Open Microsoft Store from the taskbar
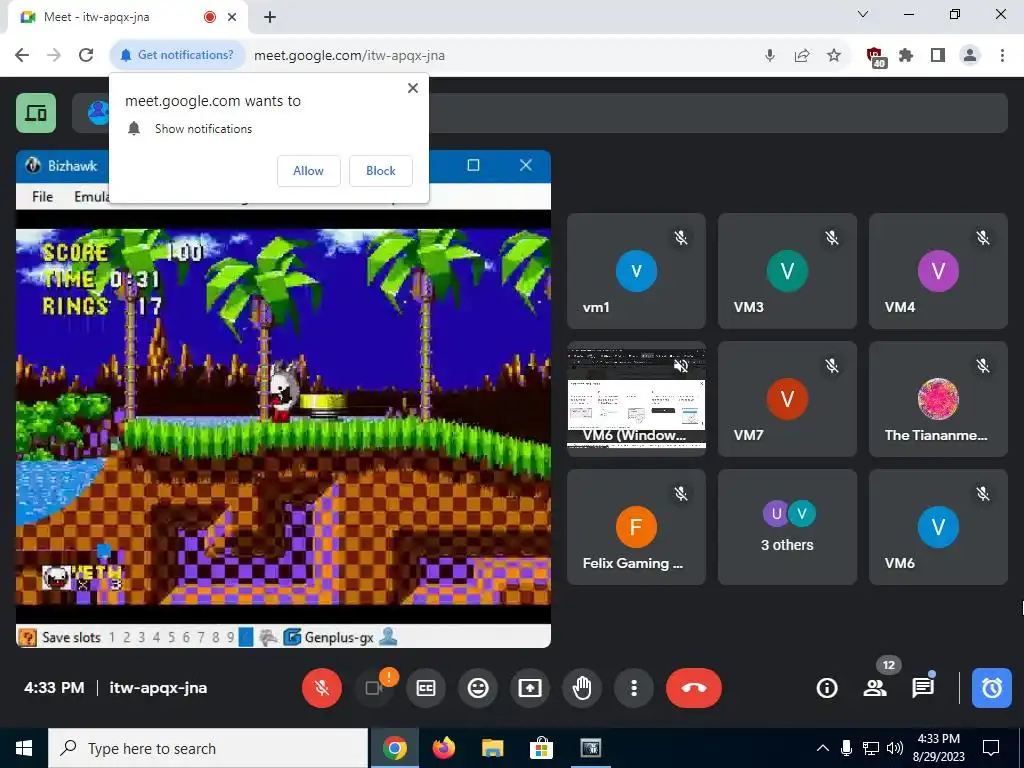The width and height of the screenshot is (1024, 768). (541, 748)
